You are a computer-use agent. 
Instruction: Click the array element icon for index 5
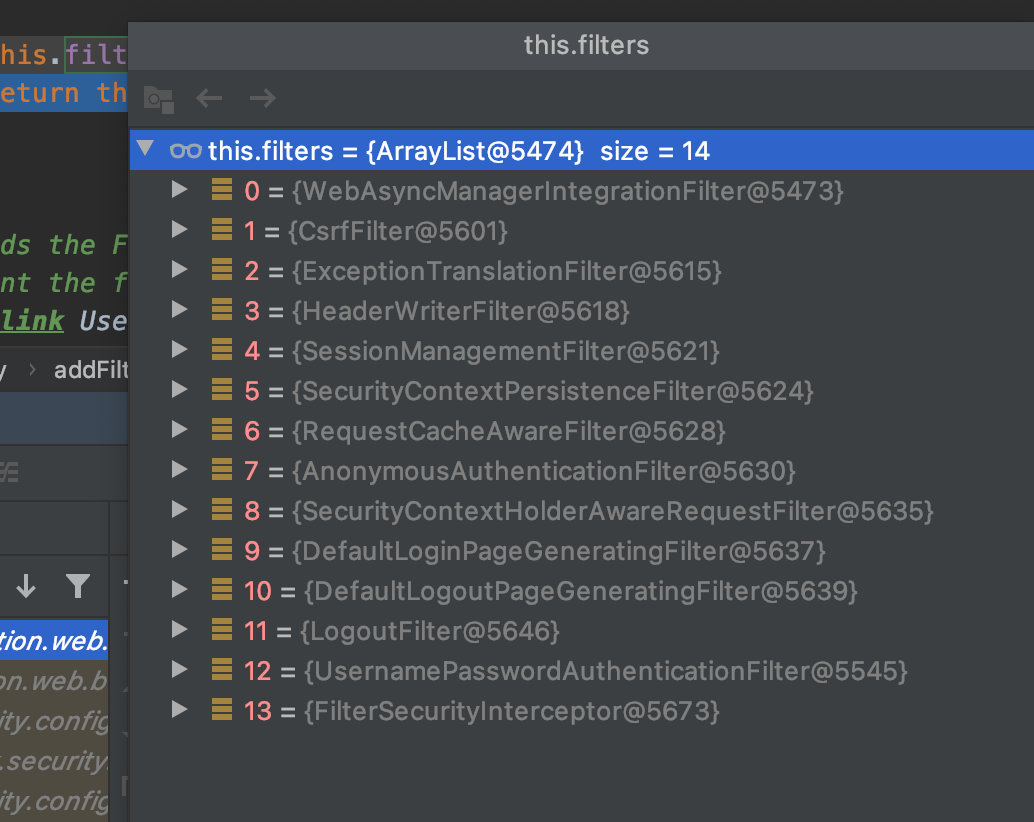click(x=222, y=389)
